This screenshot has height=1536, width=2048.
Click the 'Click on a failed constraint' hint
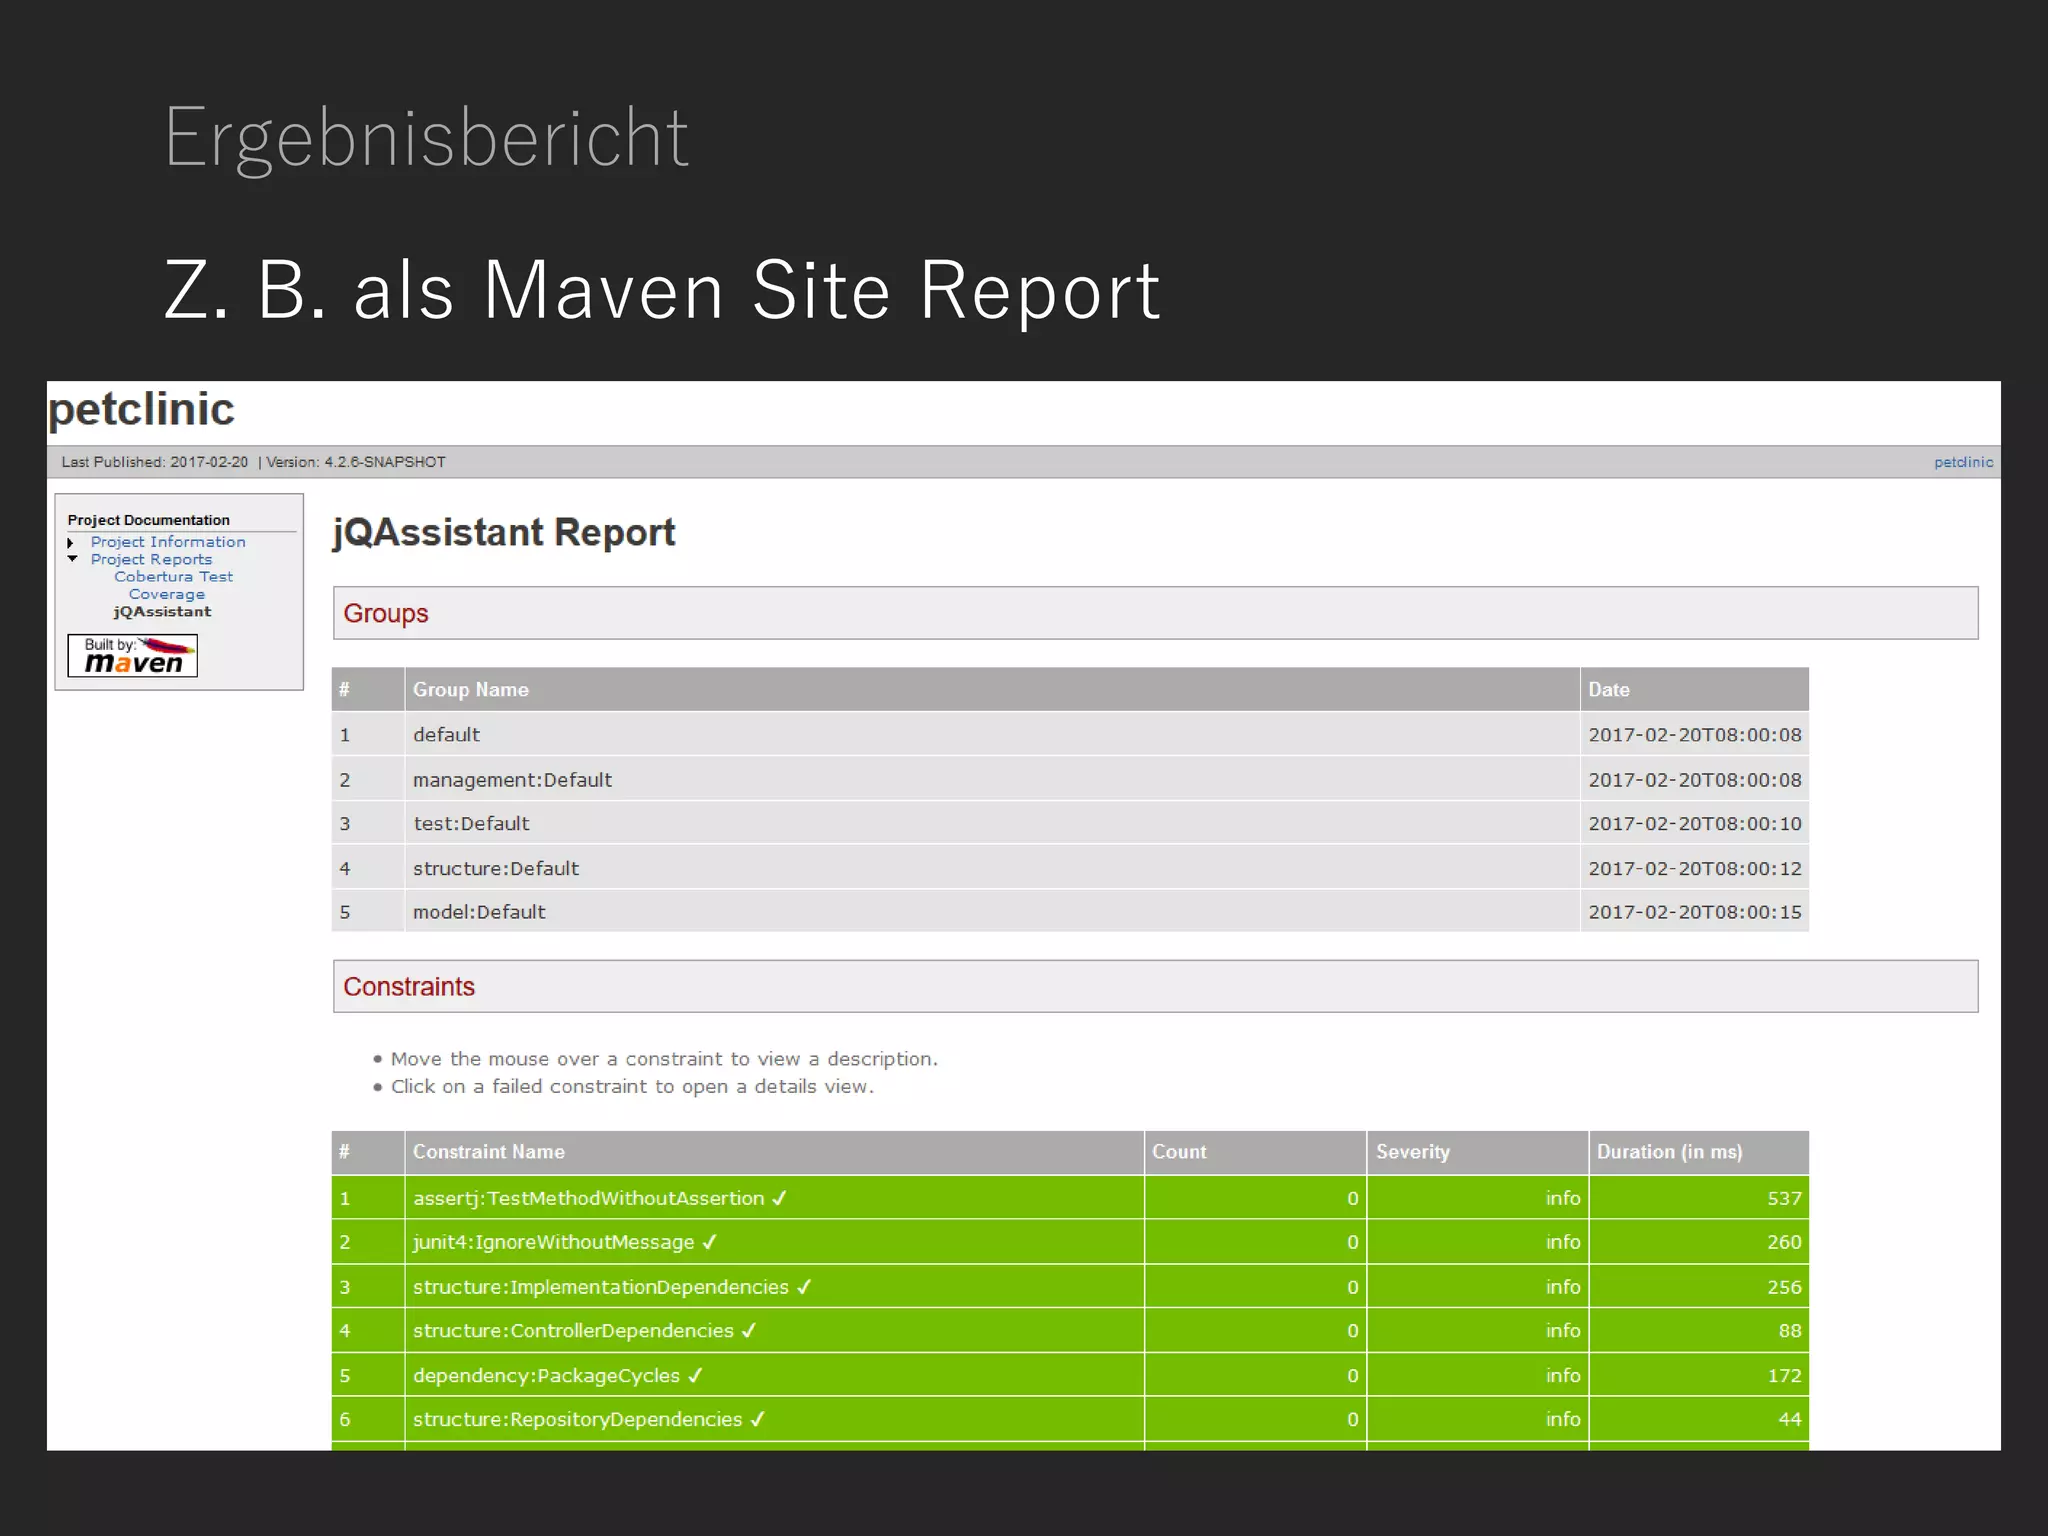[632, 1087]
